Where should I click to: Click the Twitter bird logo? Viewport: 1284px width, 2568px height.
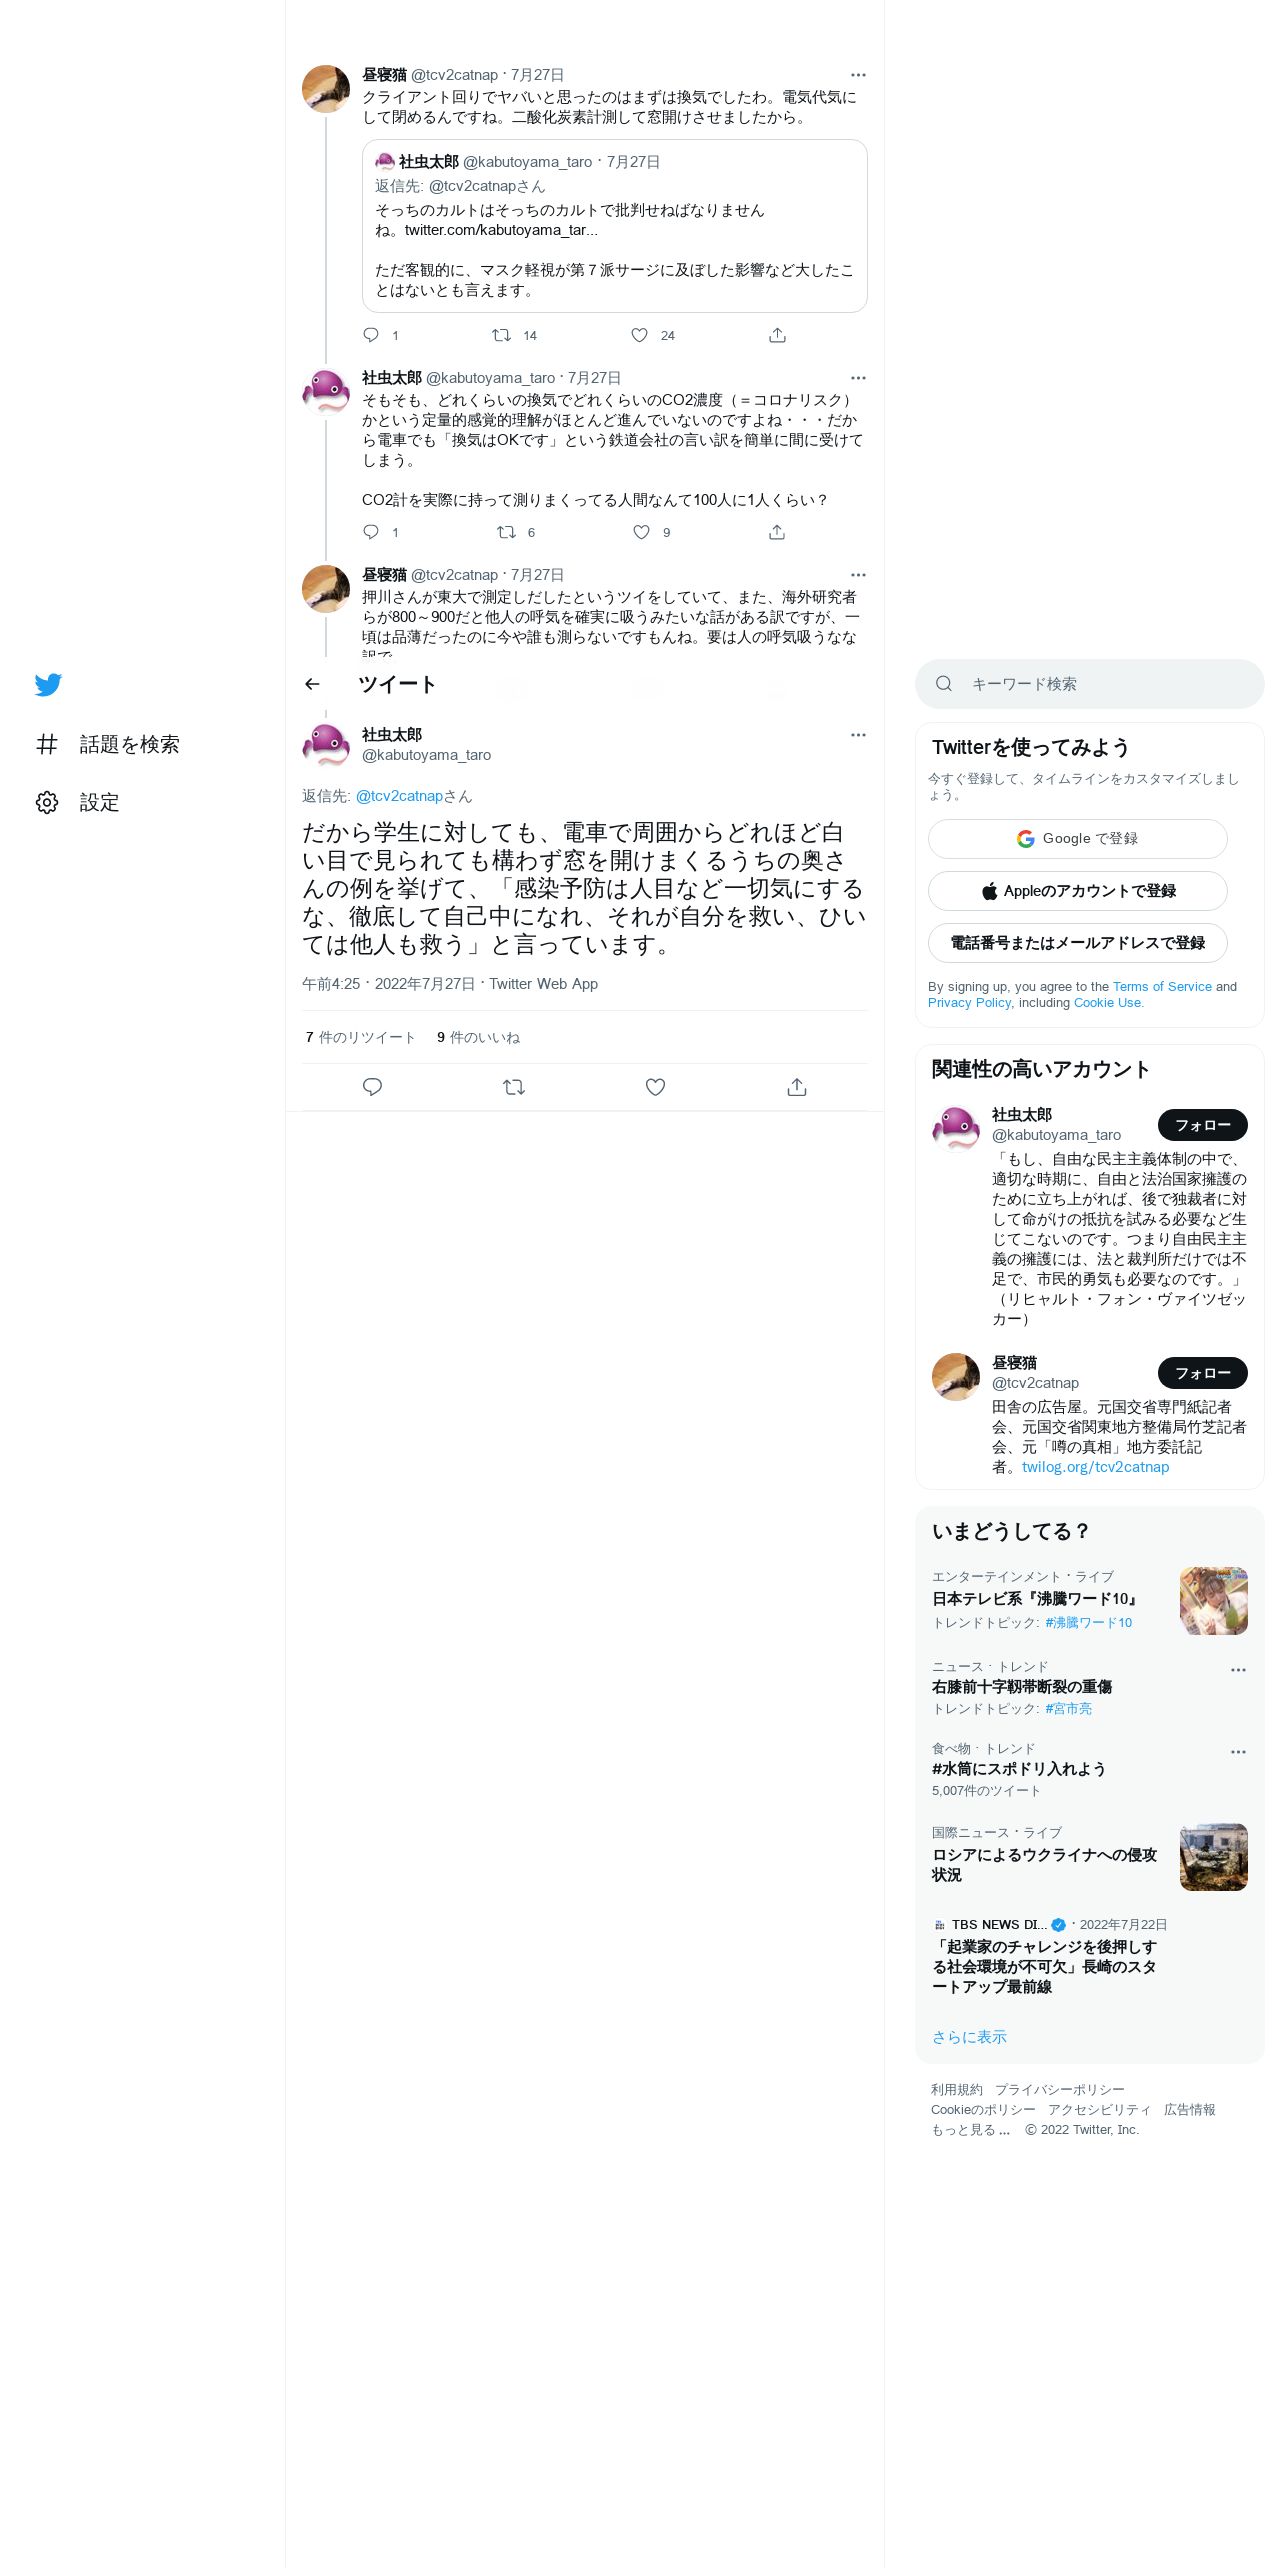click(x=48, y=685)
